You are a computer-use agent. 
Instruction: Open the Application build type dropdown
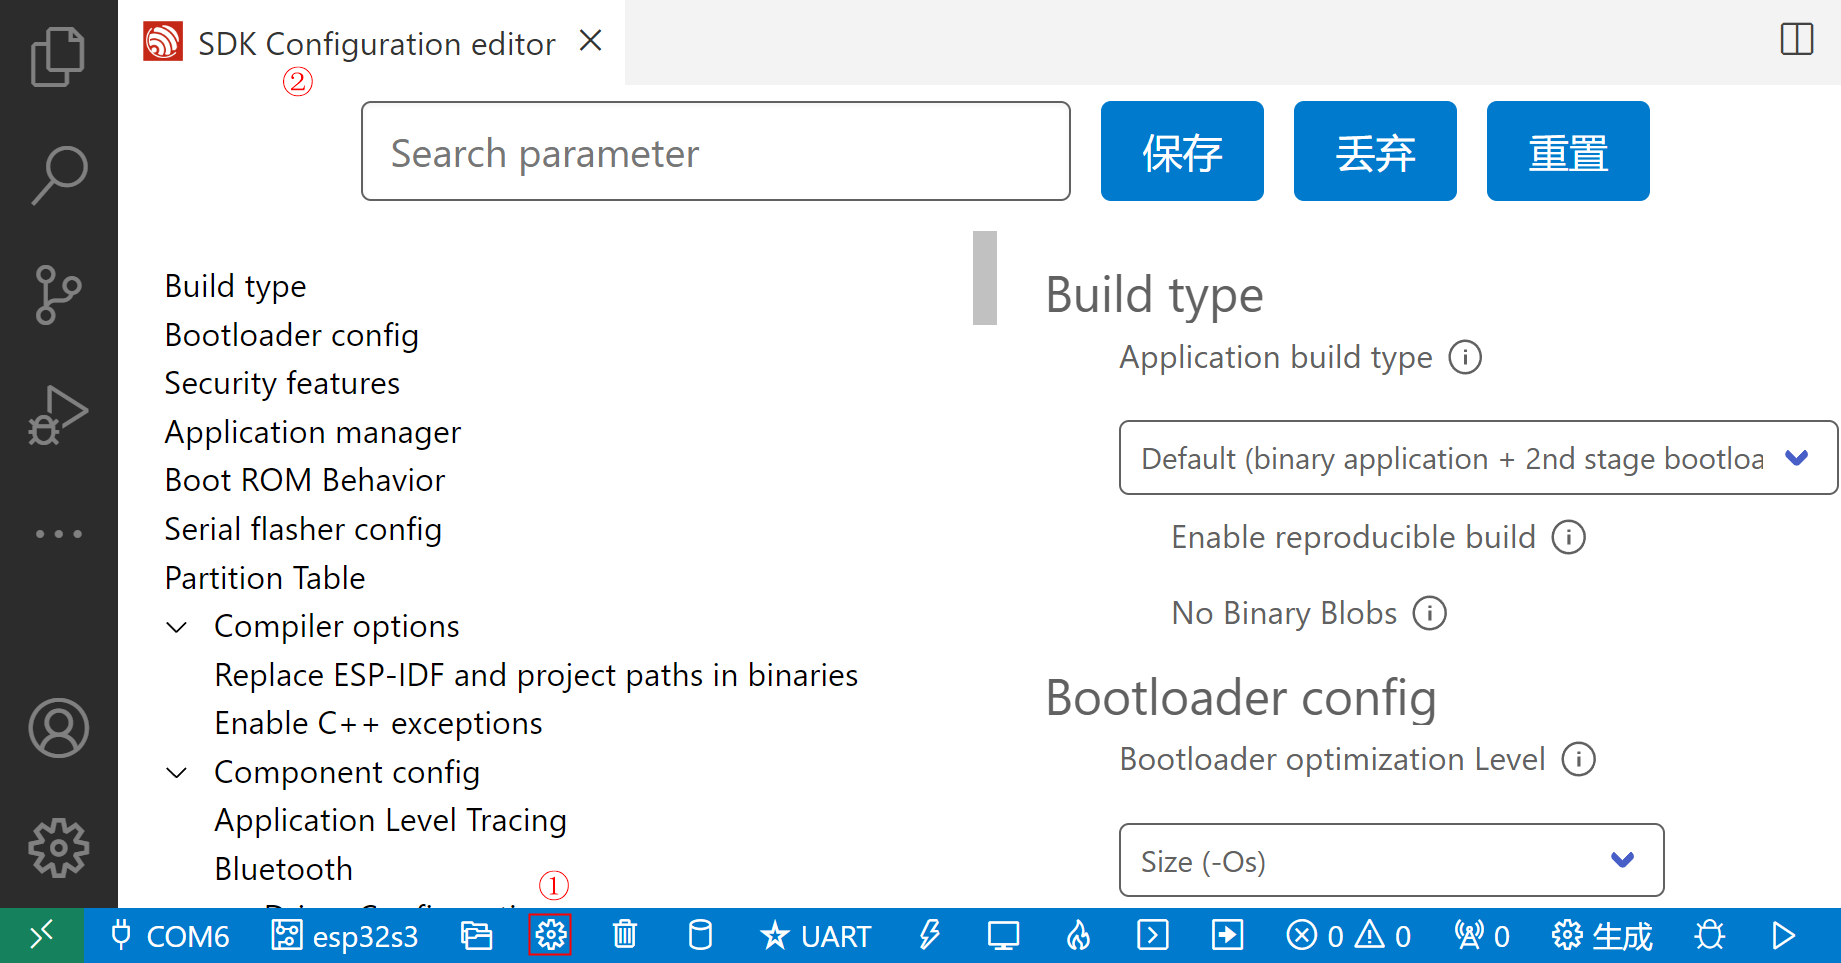[1477, 458]
